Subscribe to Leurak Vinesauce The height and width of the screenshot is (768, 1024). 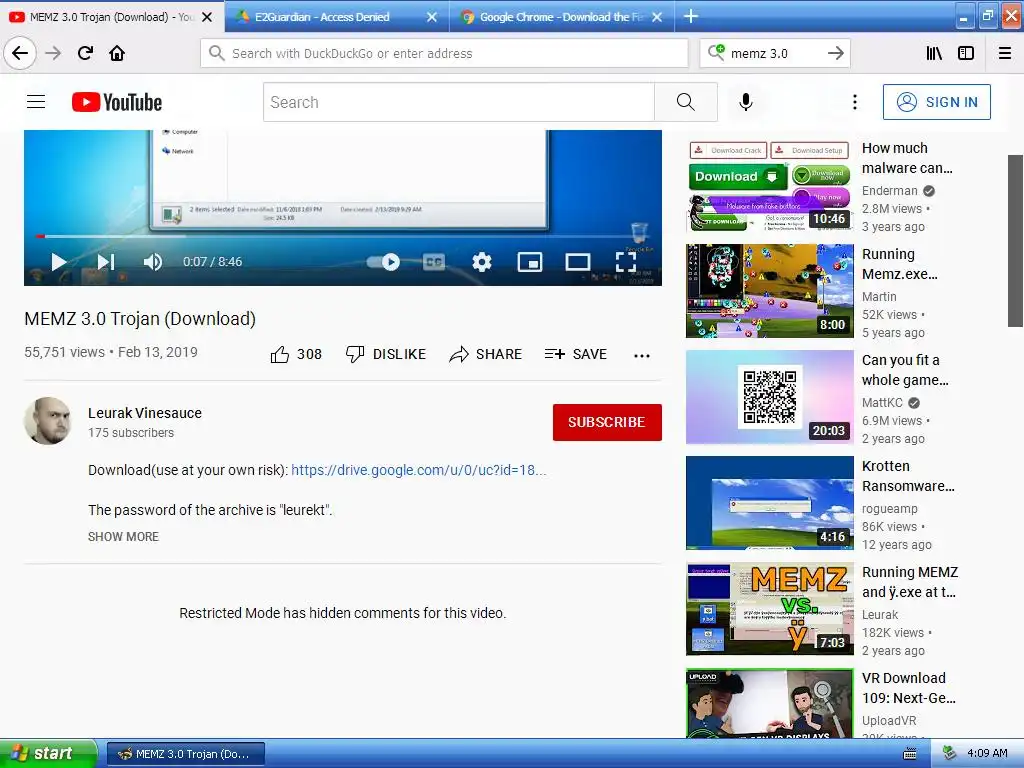[607, 422]
